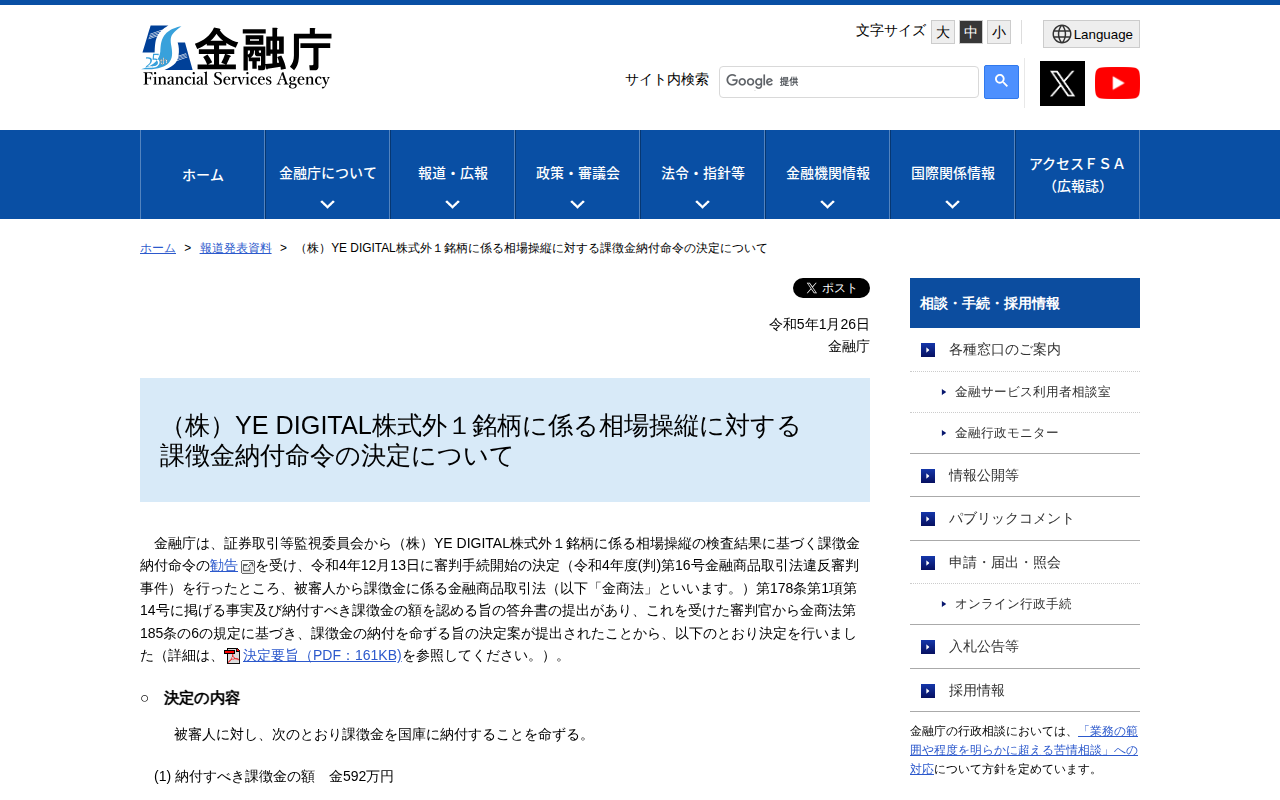Open 申請・届出・照会 sidebar link
Screen dimensions: 1280x800
click(x=1005, y=563)
